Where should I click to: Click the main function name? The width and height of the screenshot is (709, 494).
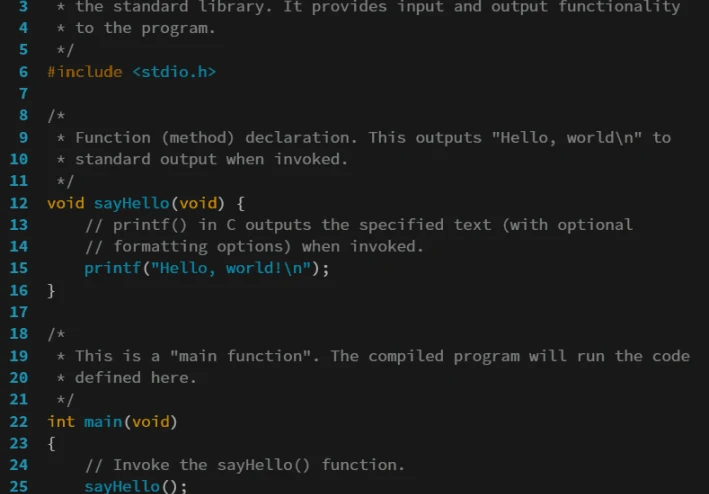(x=103, y=421)
